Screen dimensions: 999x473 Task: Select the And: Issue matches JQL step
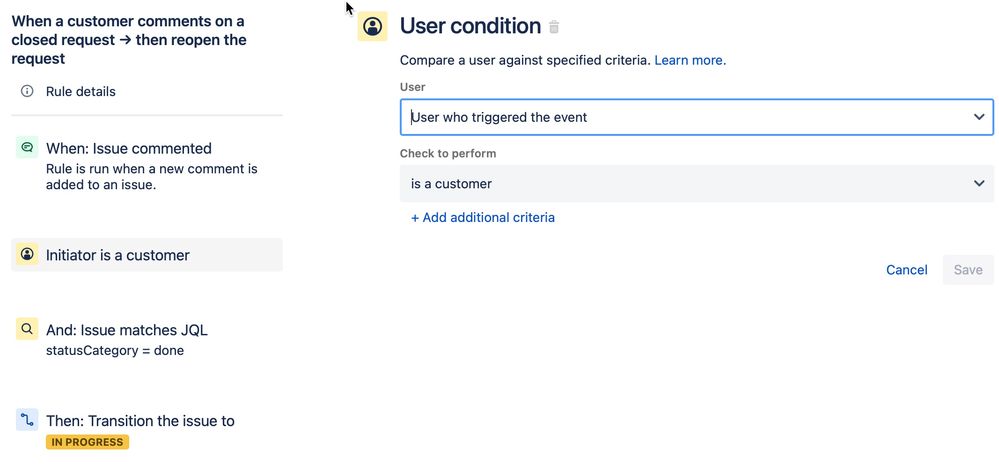tap(147, 338)
